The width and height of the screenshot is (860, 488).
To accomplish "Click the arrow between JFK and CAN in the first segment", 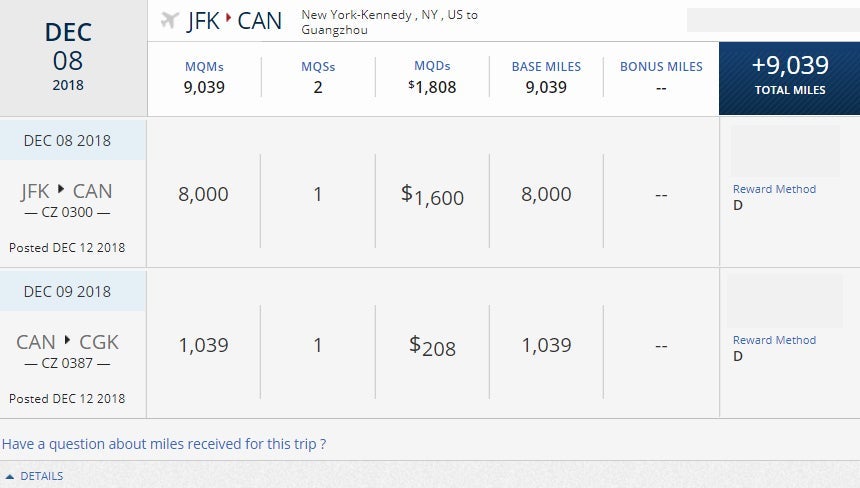I will tap(67, 191).
